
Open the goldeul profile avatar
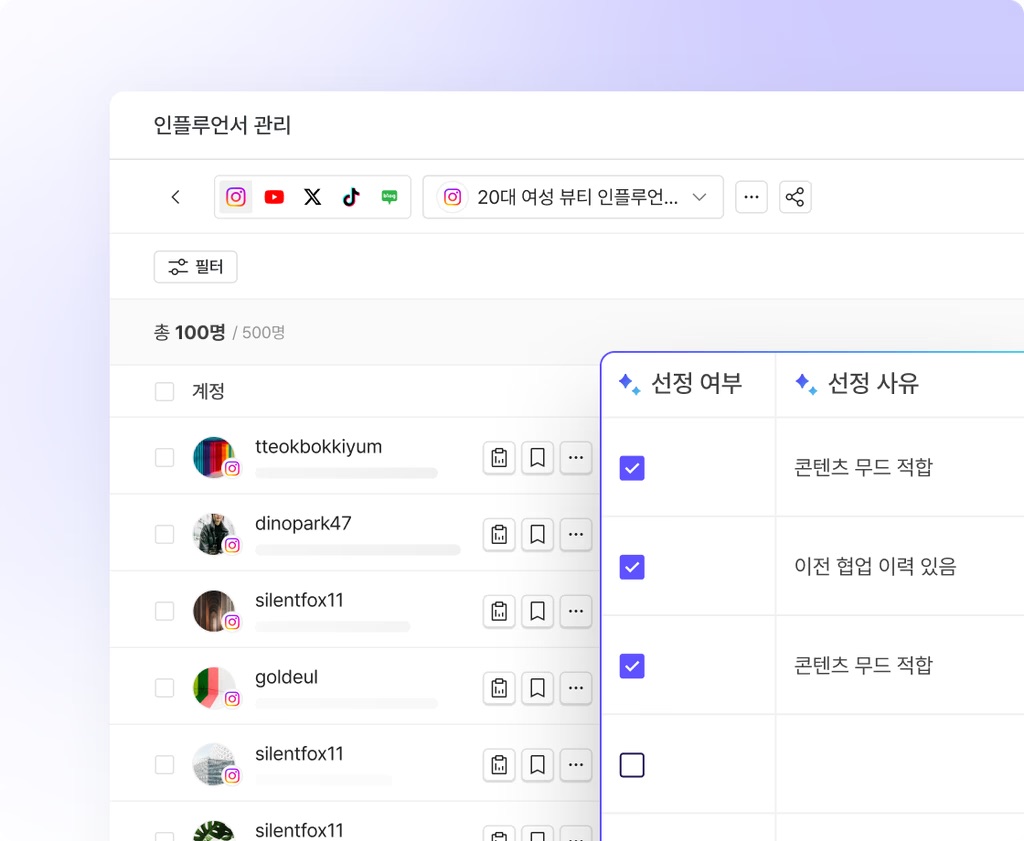(x=214, y=688)
